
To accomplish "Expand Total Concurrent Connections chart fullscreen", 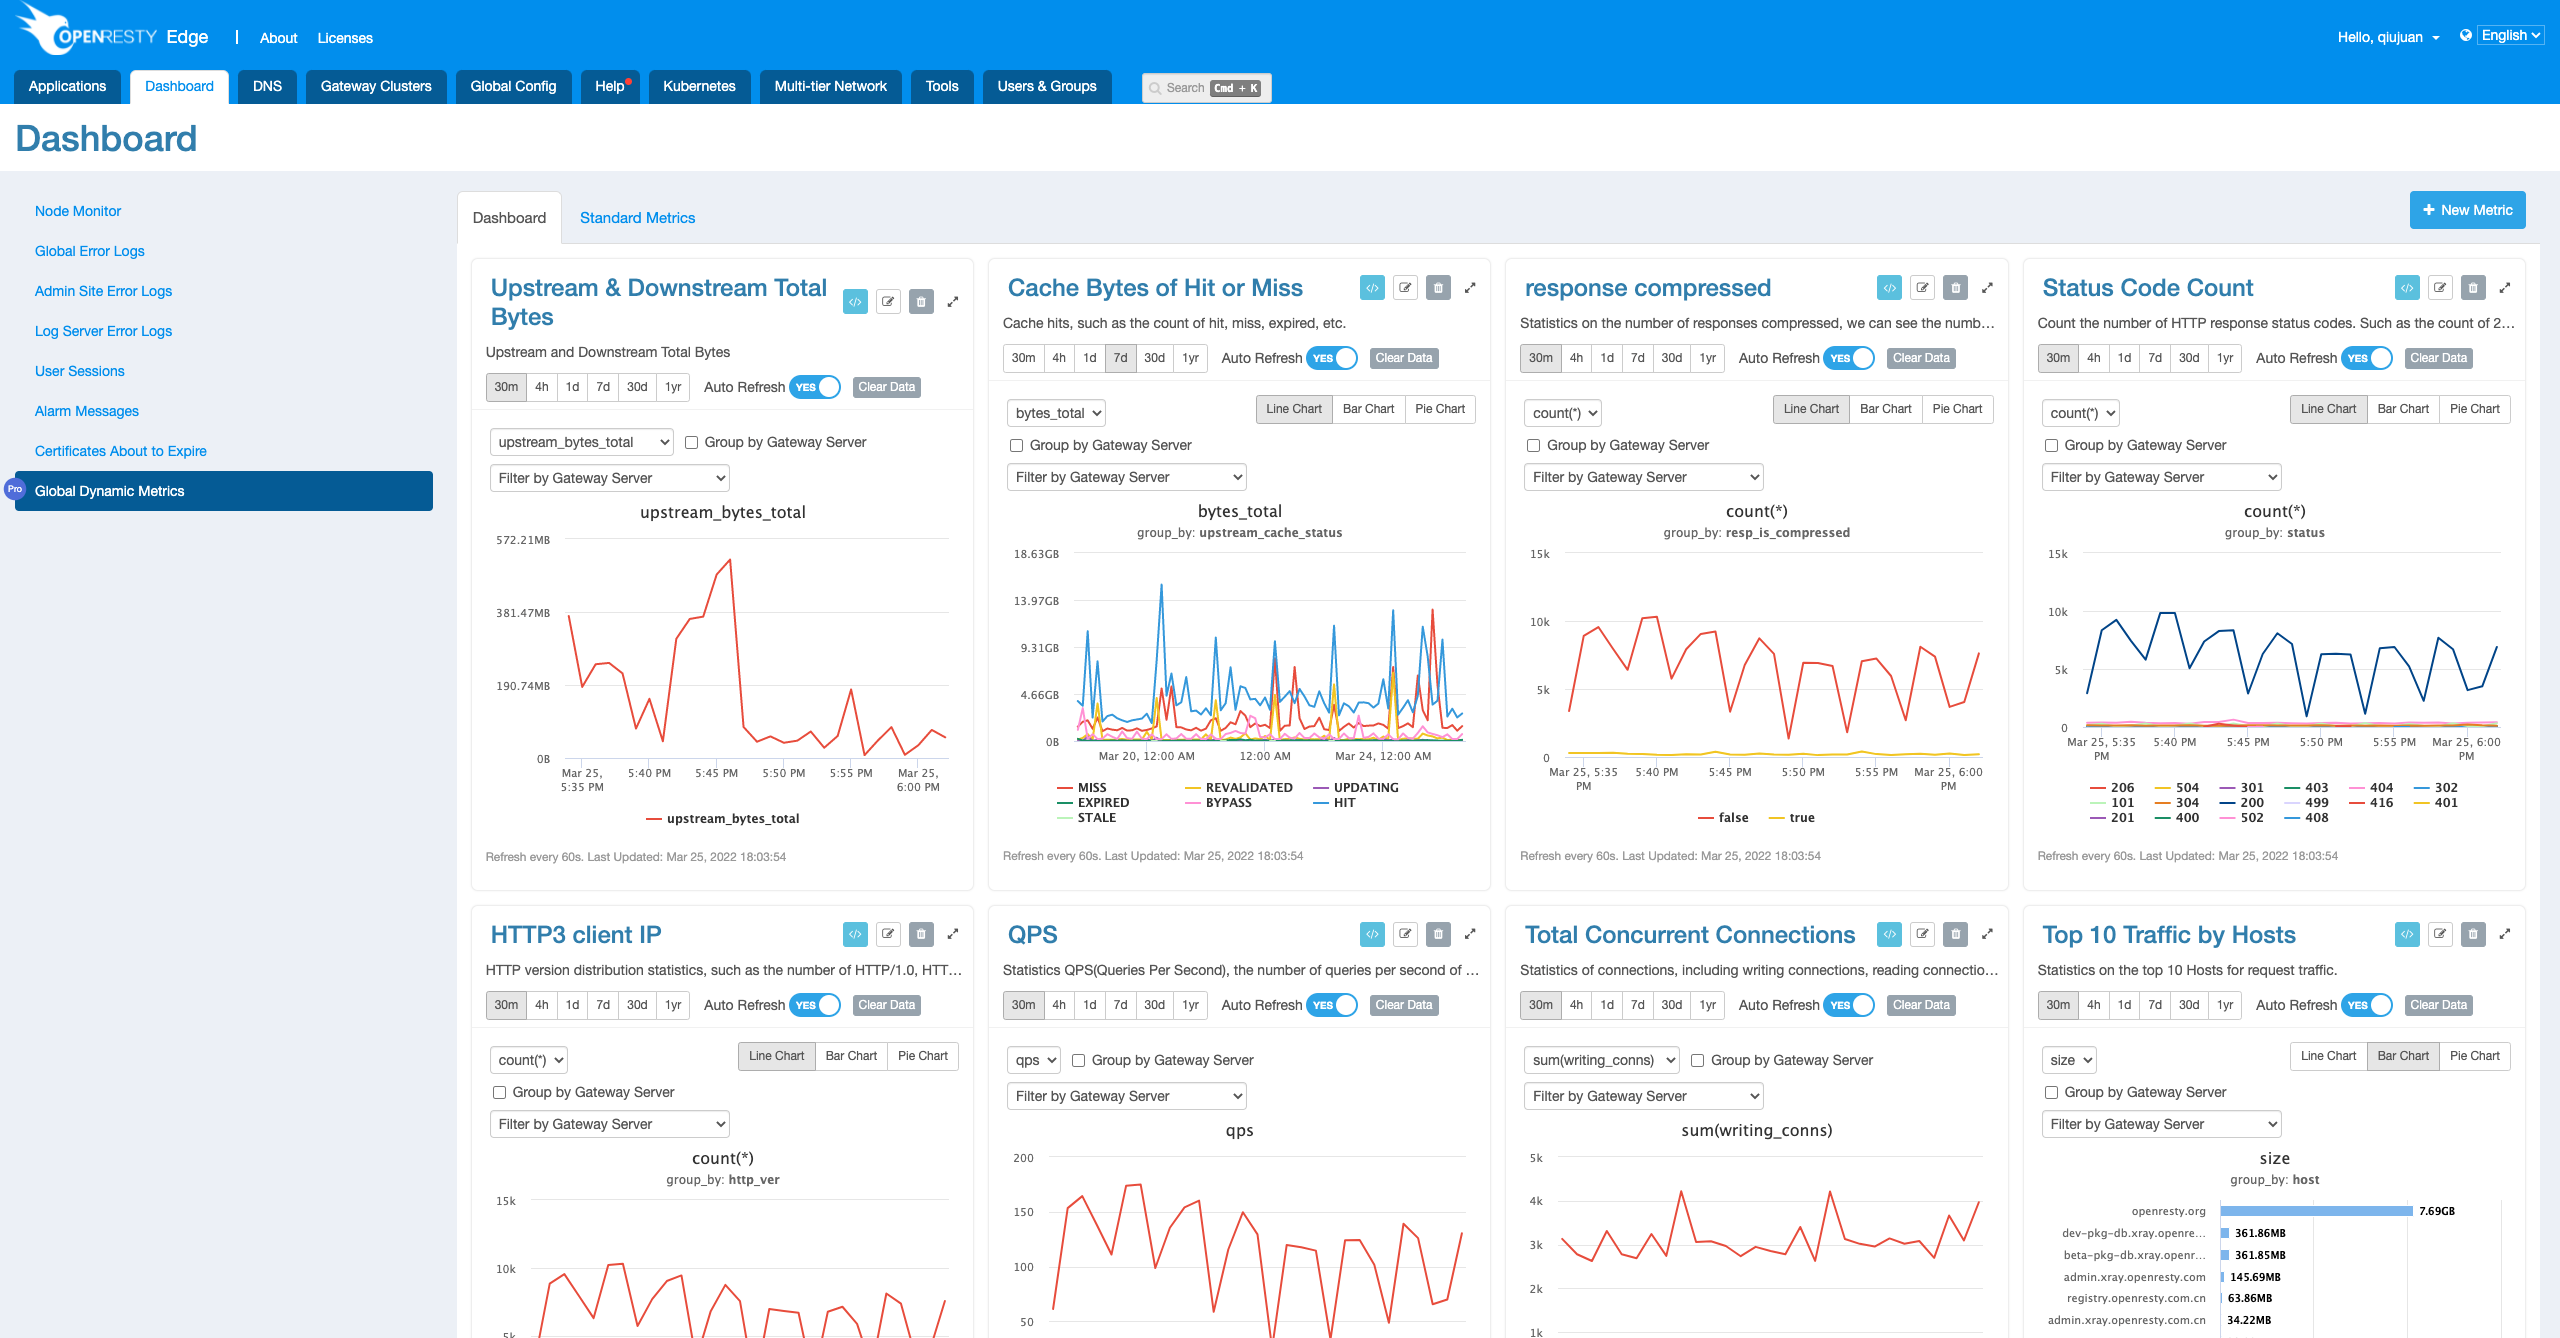I will (1987, 934).
